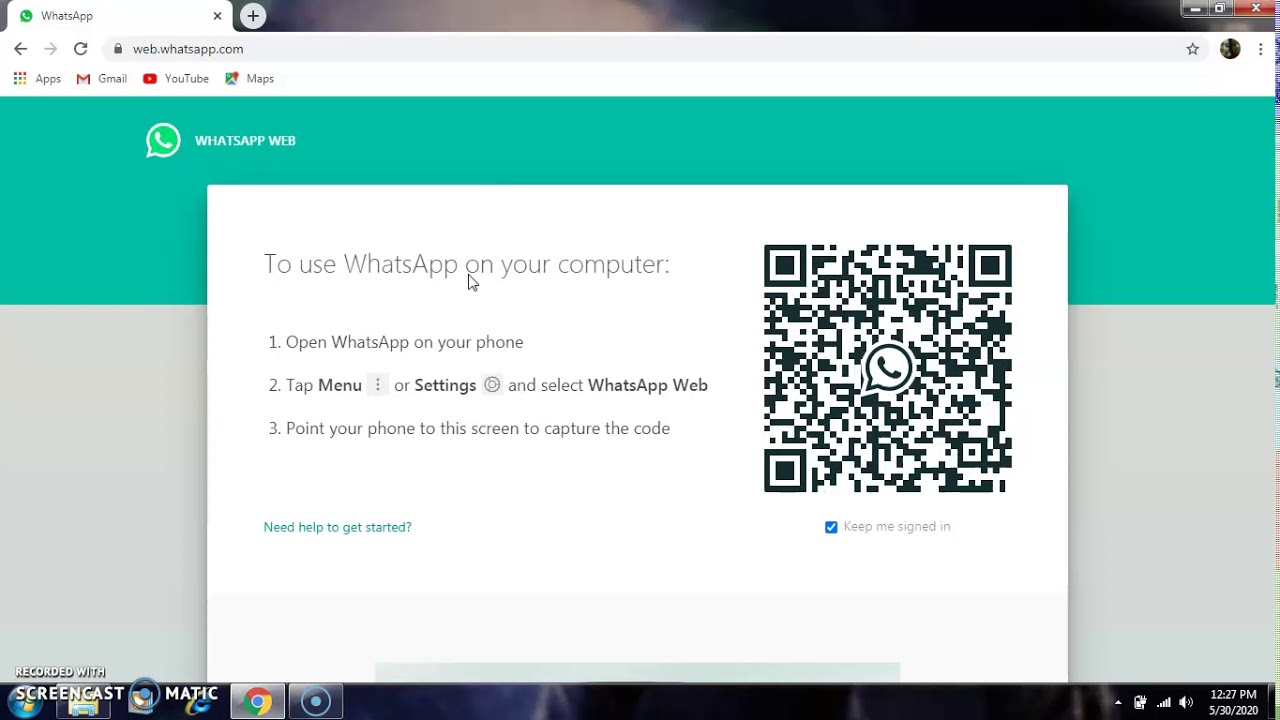Image resolution: width=1280 pixels, height=720 pixels.
Task: Click the Chrome icon in the taskbar
Action: point(257,702)
